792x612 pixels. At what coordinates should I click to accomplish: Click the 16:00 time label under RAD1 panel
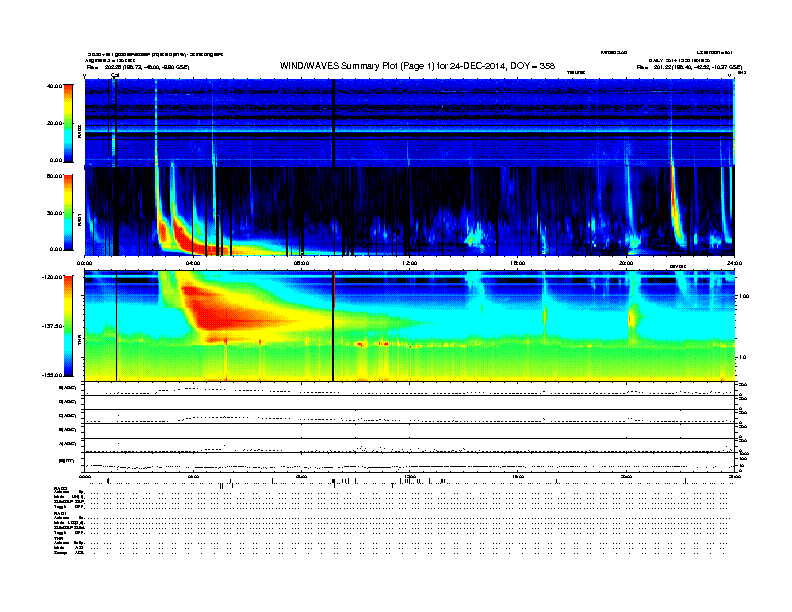[518, 263]
